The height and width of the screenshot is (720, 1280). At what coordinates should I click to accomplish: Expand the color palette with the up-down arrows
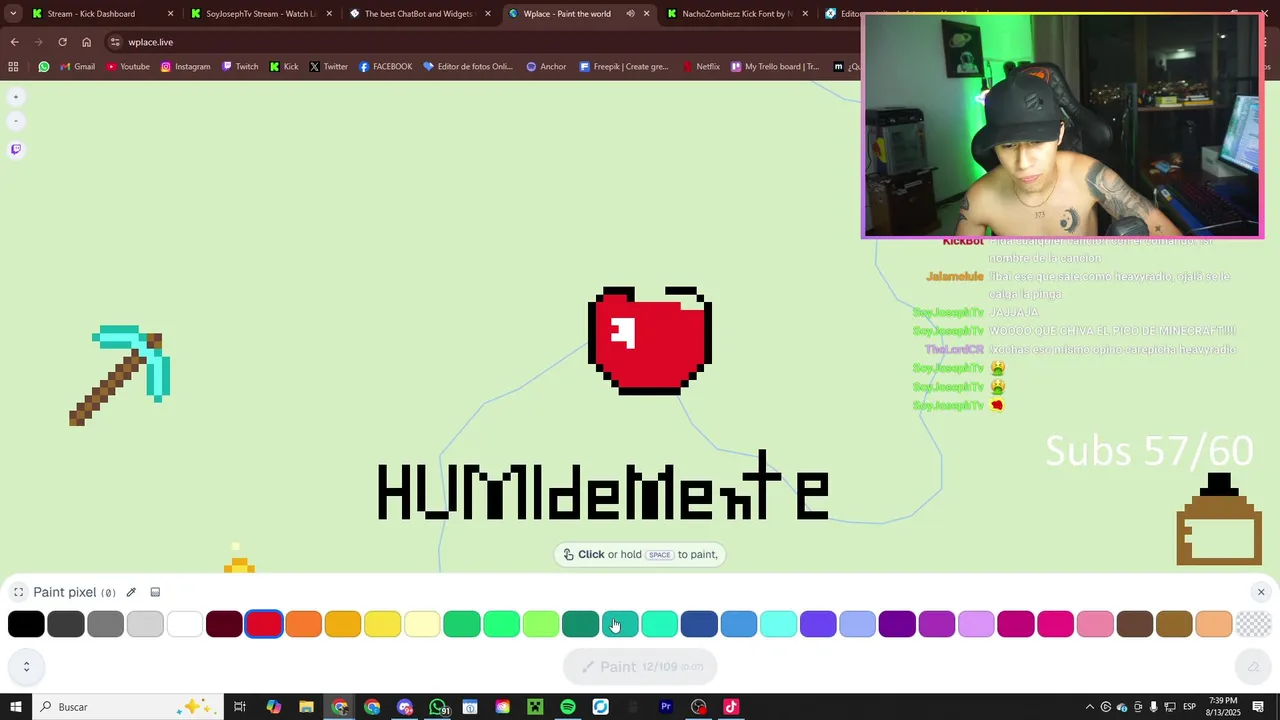[26, 667]
